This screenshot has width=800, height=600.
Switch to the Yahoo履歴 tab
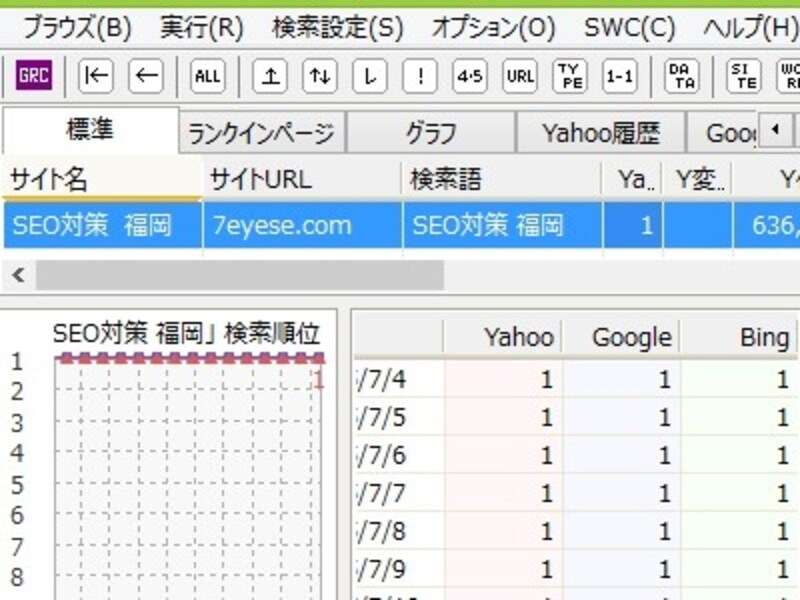click(601, 133)
